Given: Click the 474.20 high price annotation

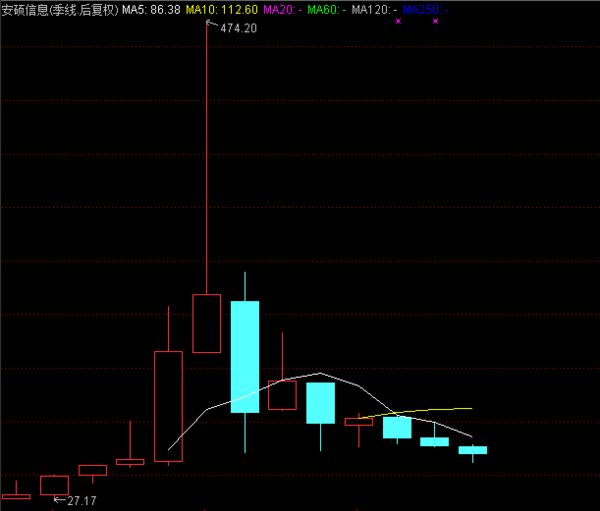Looking at the screenshot, I should [238, 28].
